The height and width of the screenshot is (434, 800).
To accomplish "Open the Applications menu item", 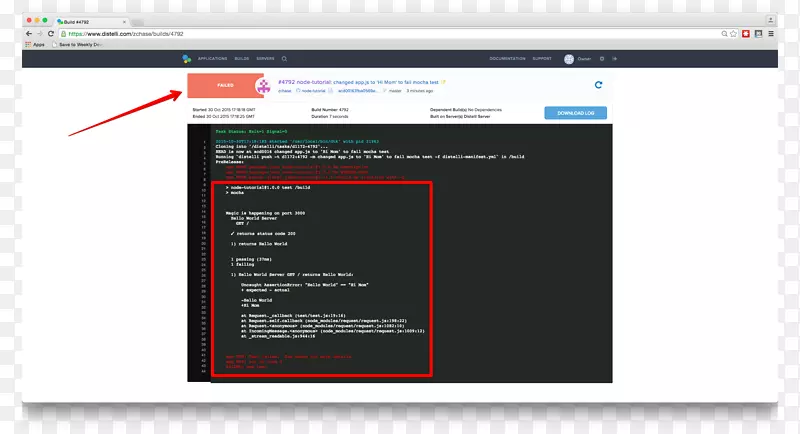I will pos(212,59).
